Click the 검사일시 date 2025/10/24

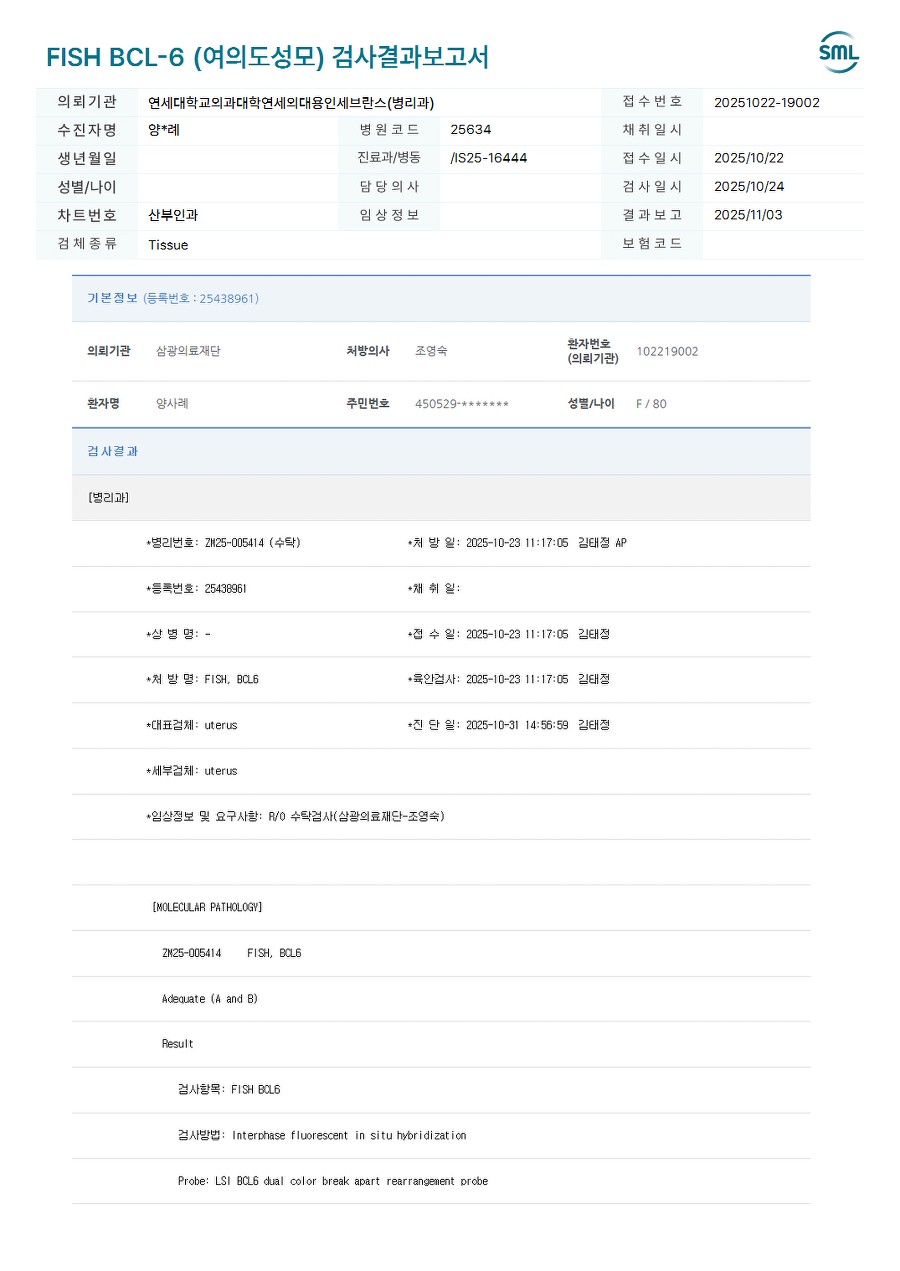[x=749, y=187]
